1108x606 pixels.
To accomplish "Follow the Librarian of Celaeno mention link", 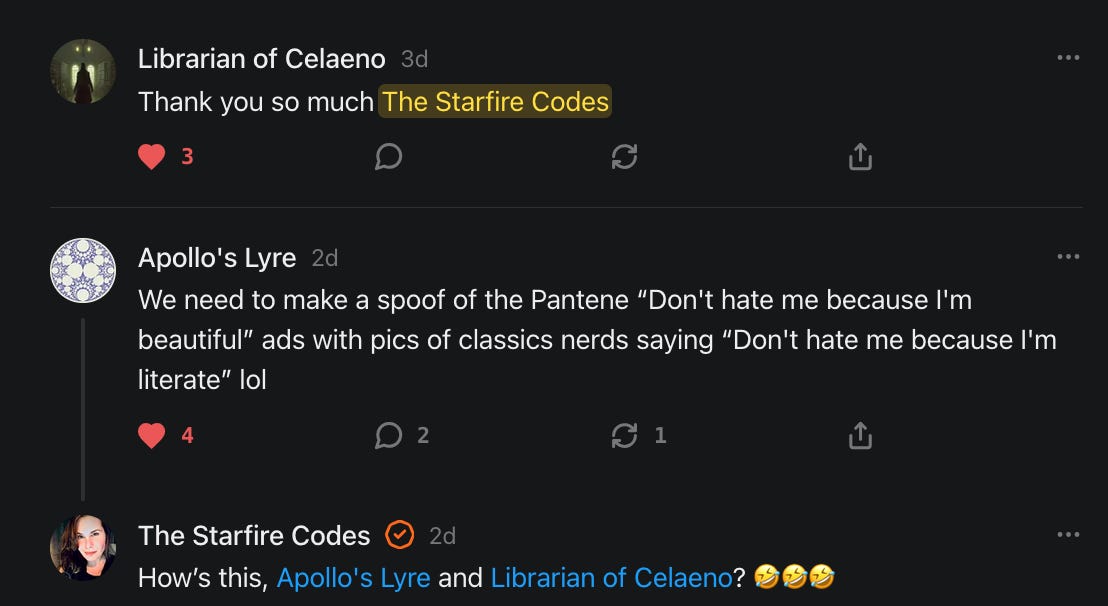I will coord(611,577).
